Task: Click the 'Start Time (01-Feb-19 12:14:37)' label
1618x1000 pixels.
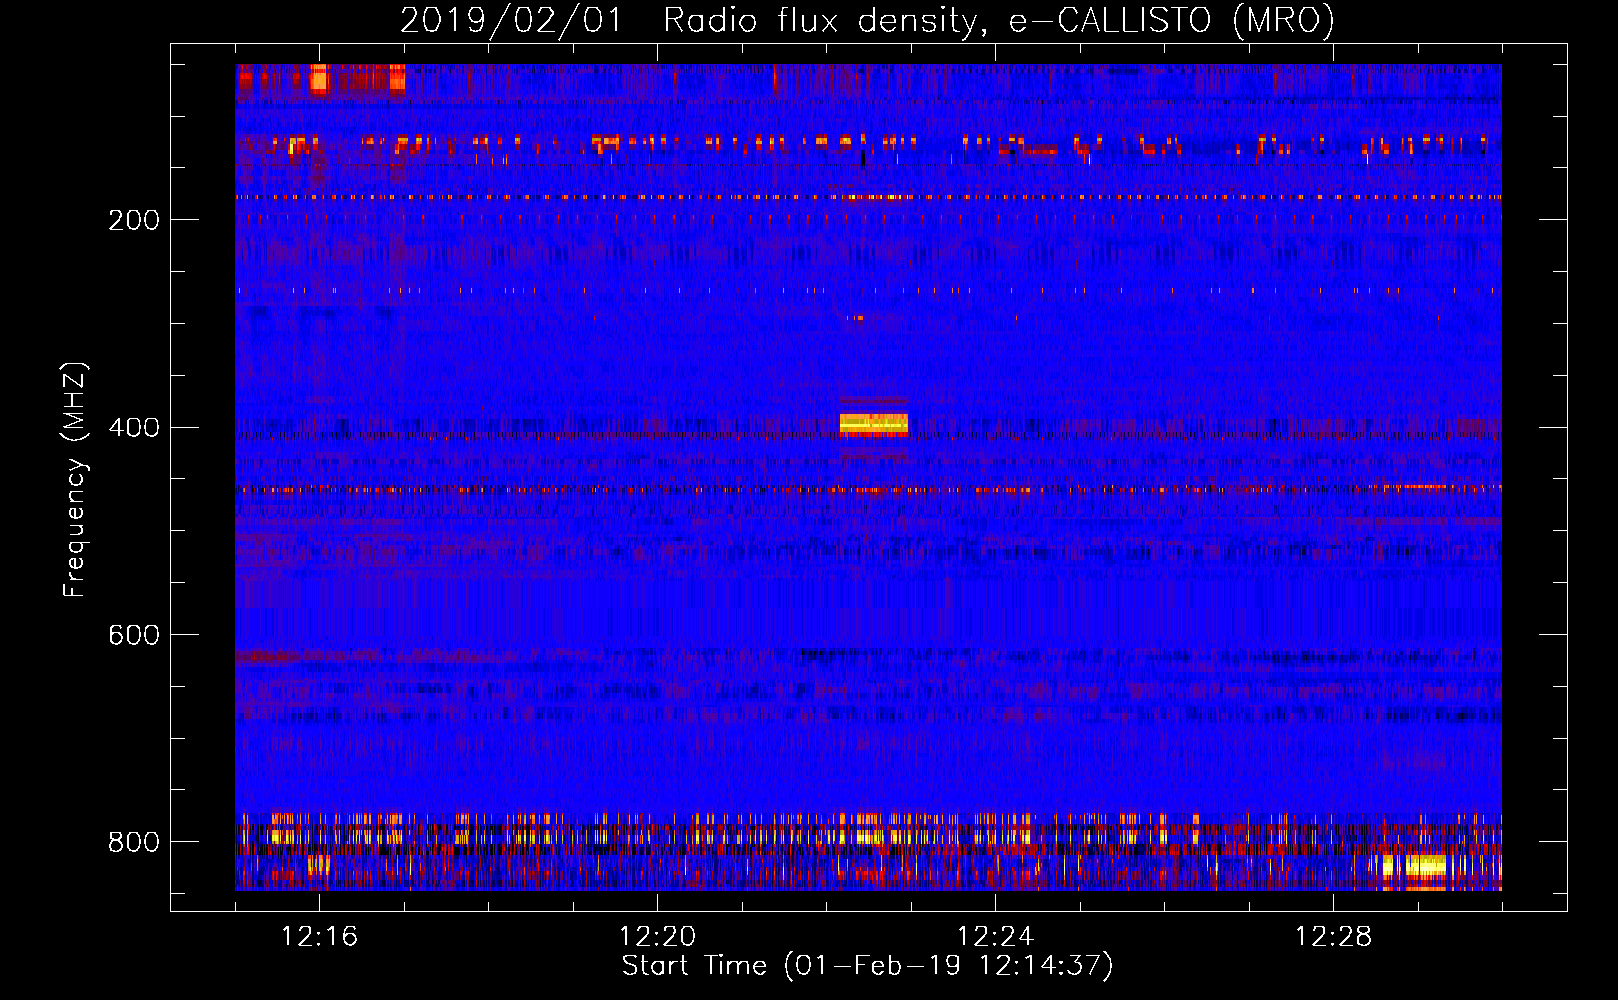Action: (867, 966)
